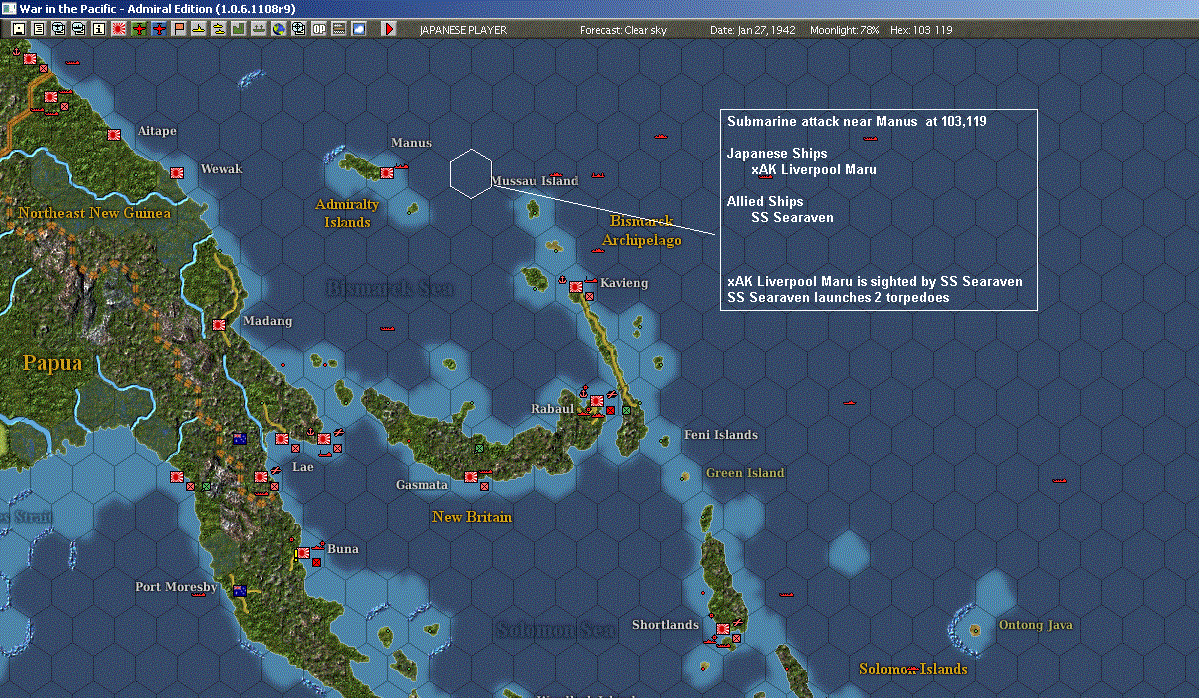Screen dimensions: 1199x698
Task: Click the crosshair target toolbar icon
Action: (298, 29)
